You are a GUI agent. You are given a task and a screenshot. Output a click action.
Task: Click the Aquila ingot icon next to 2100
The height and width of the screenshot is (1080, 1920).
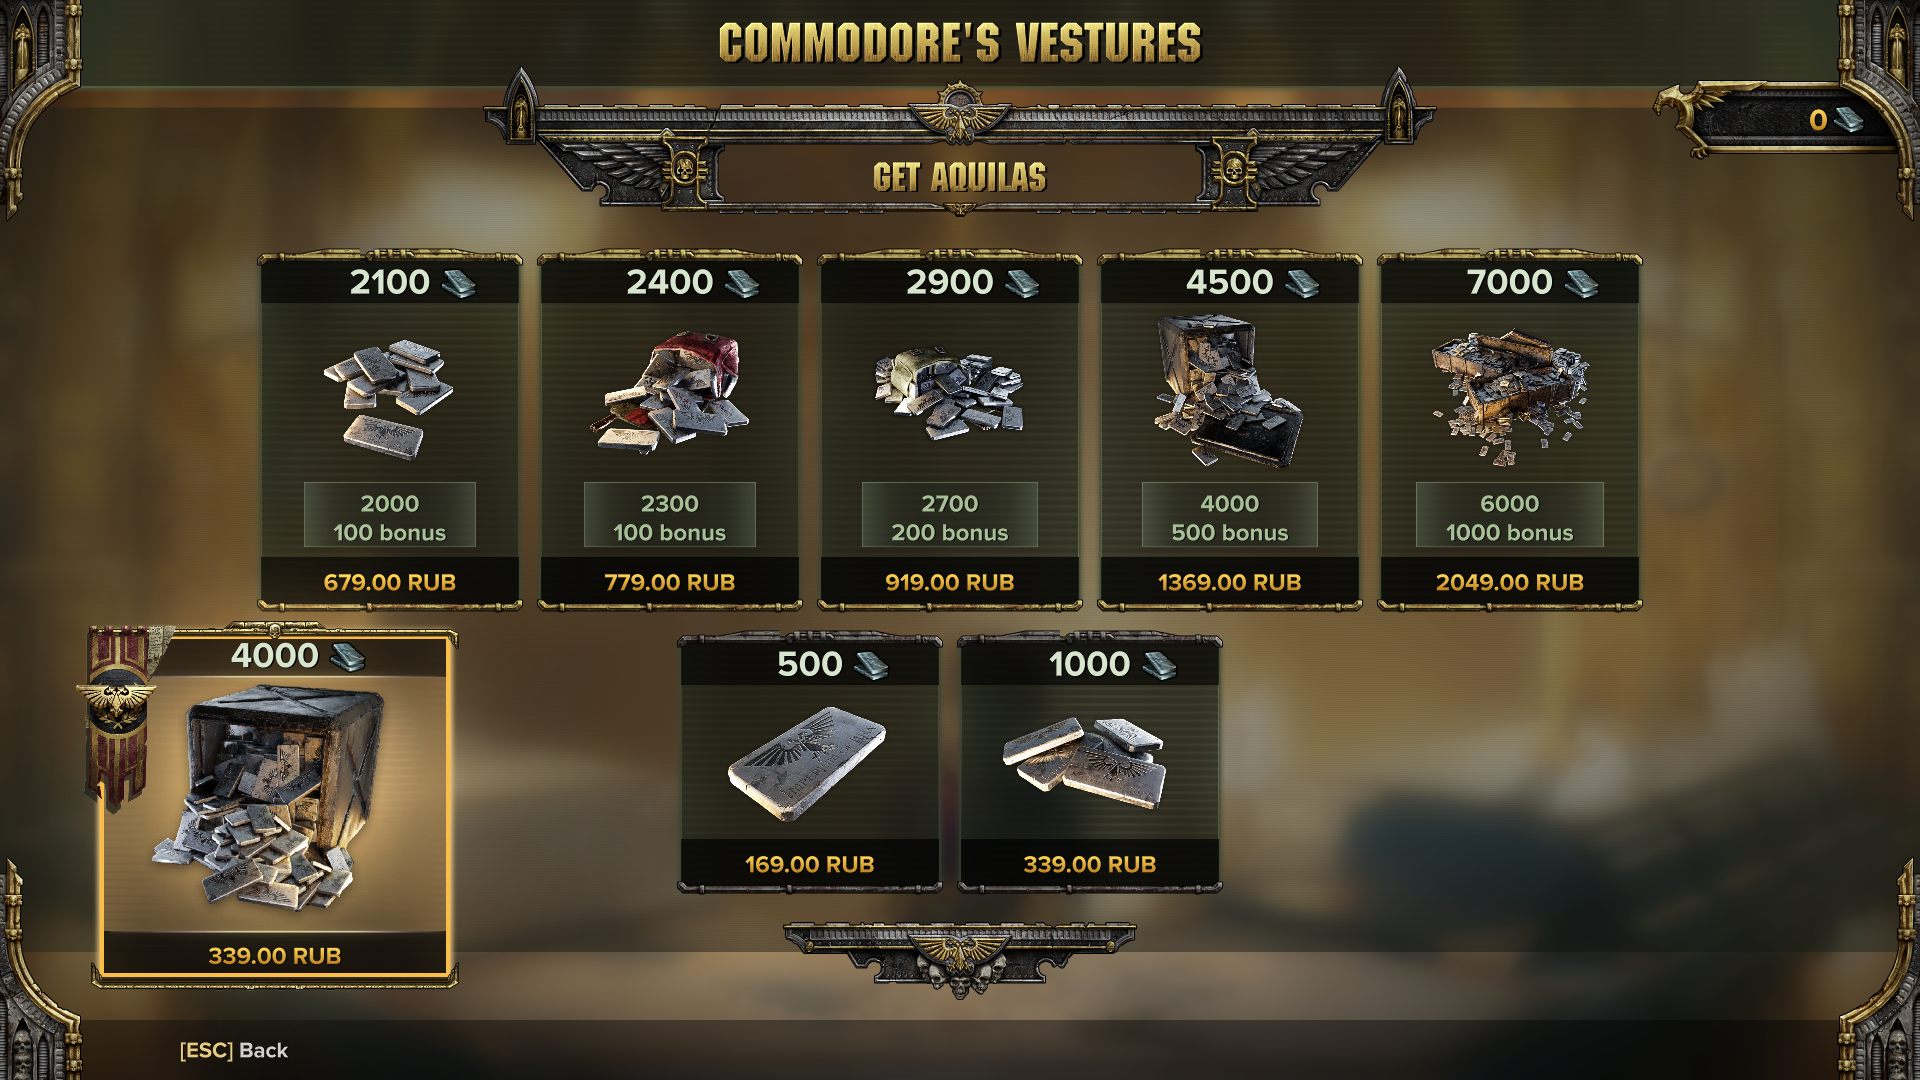point(459,284)
